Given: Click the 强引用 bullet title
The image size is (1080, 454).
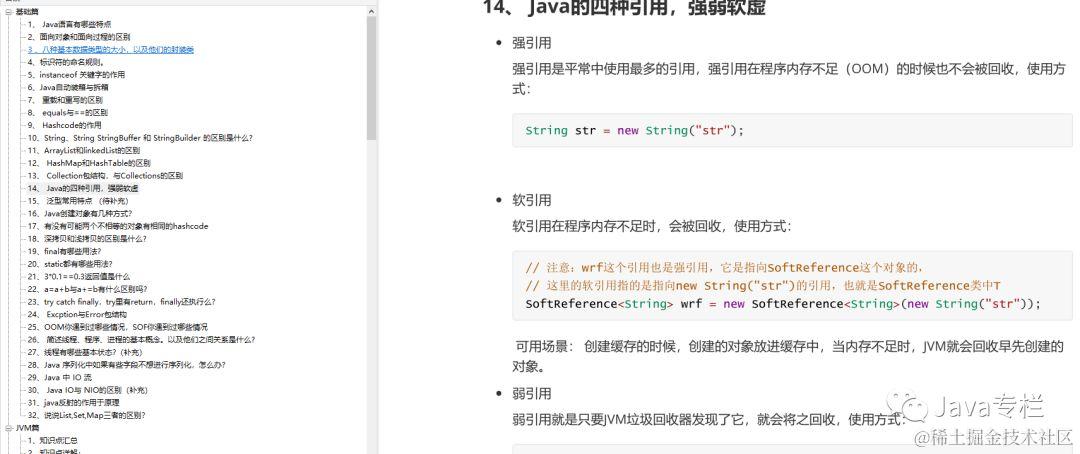Looking at the screenshot, I should click(x=532, y=43).
